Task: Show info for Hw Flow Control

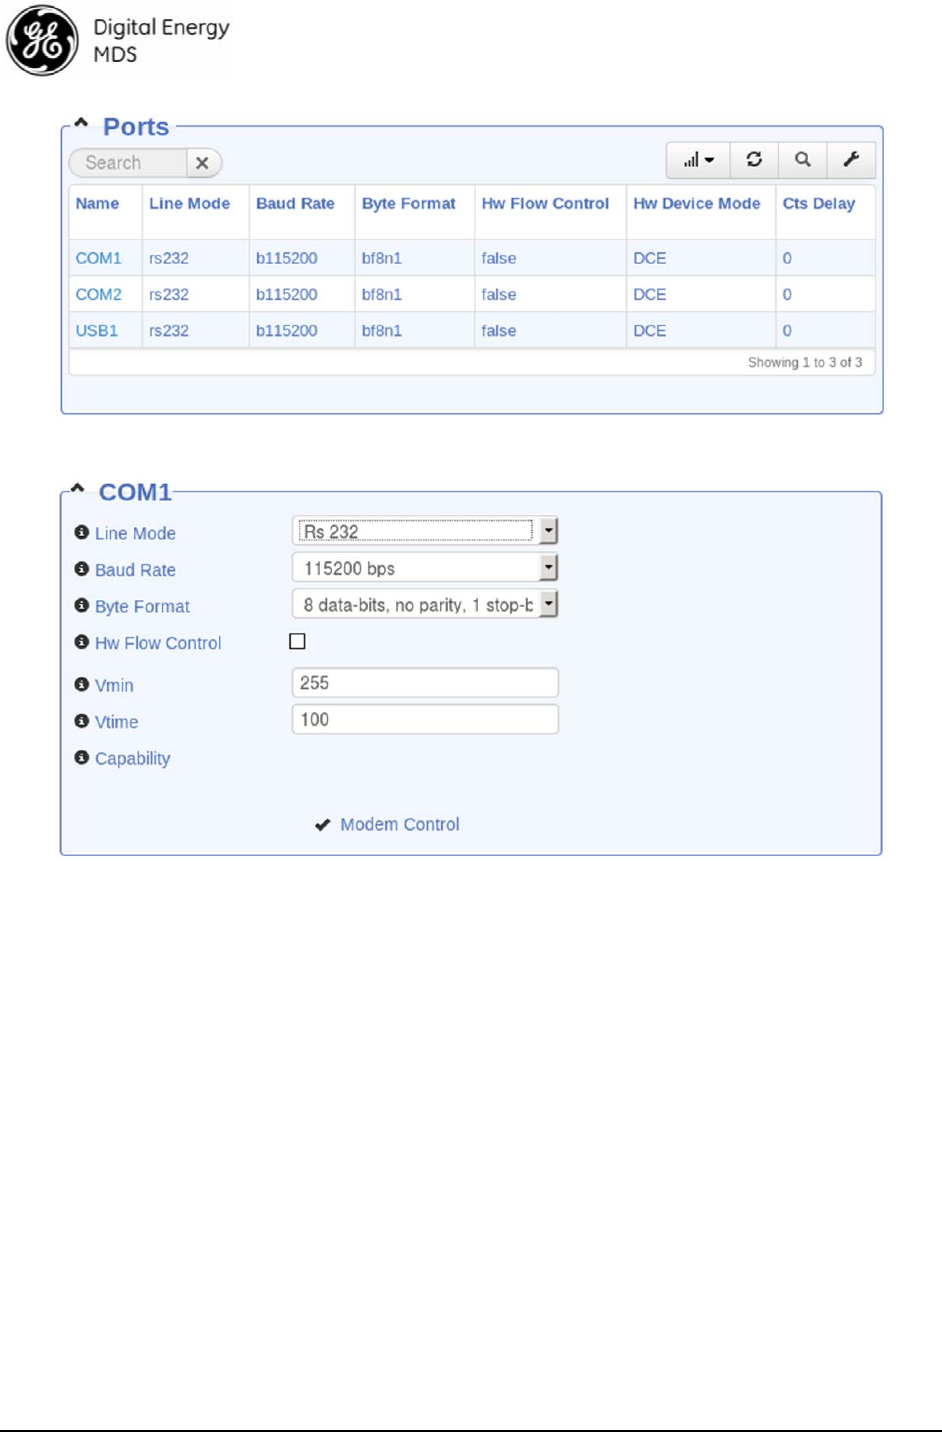Action: click(82, 642)
